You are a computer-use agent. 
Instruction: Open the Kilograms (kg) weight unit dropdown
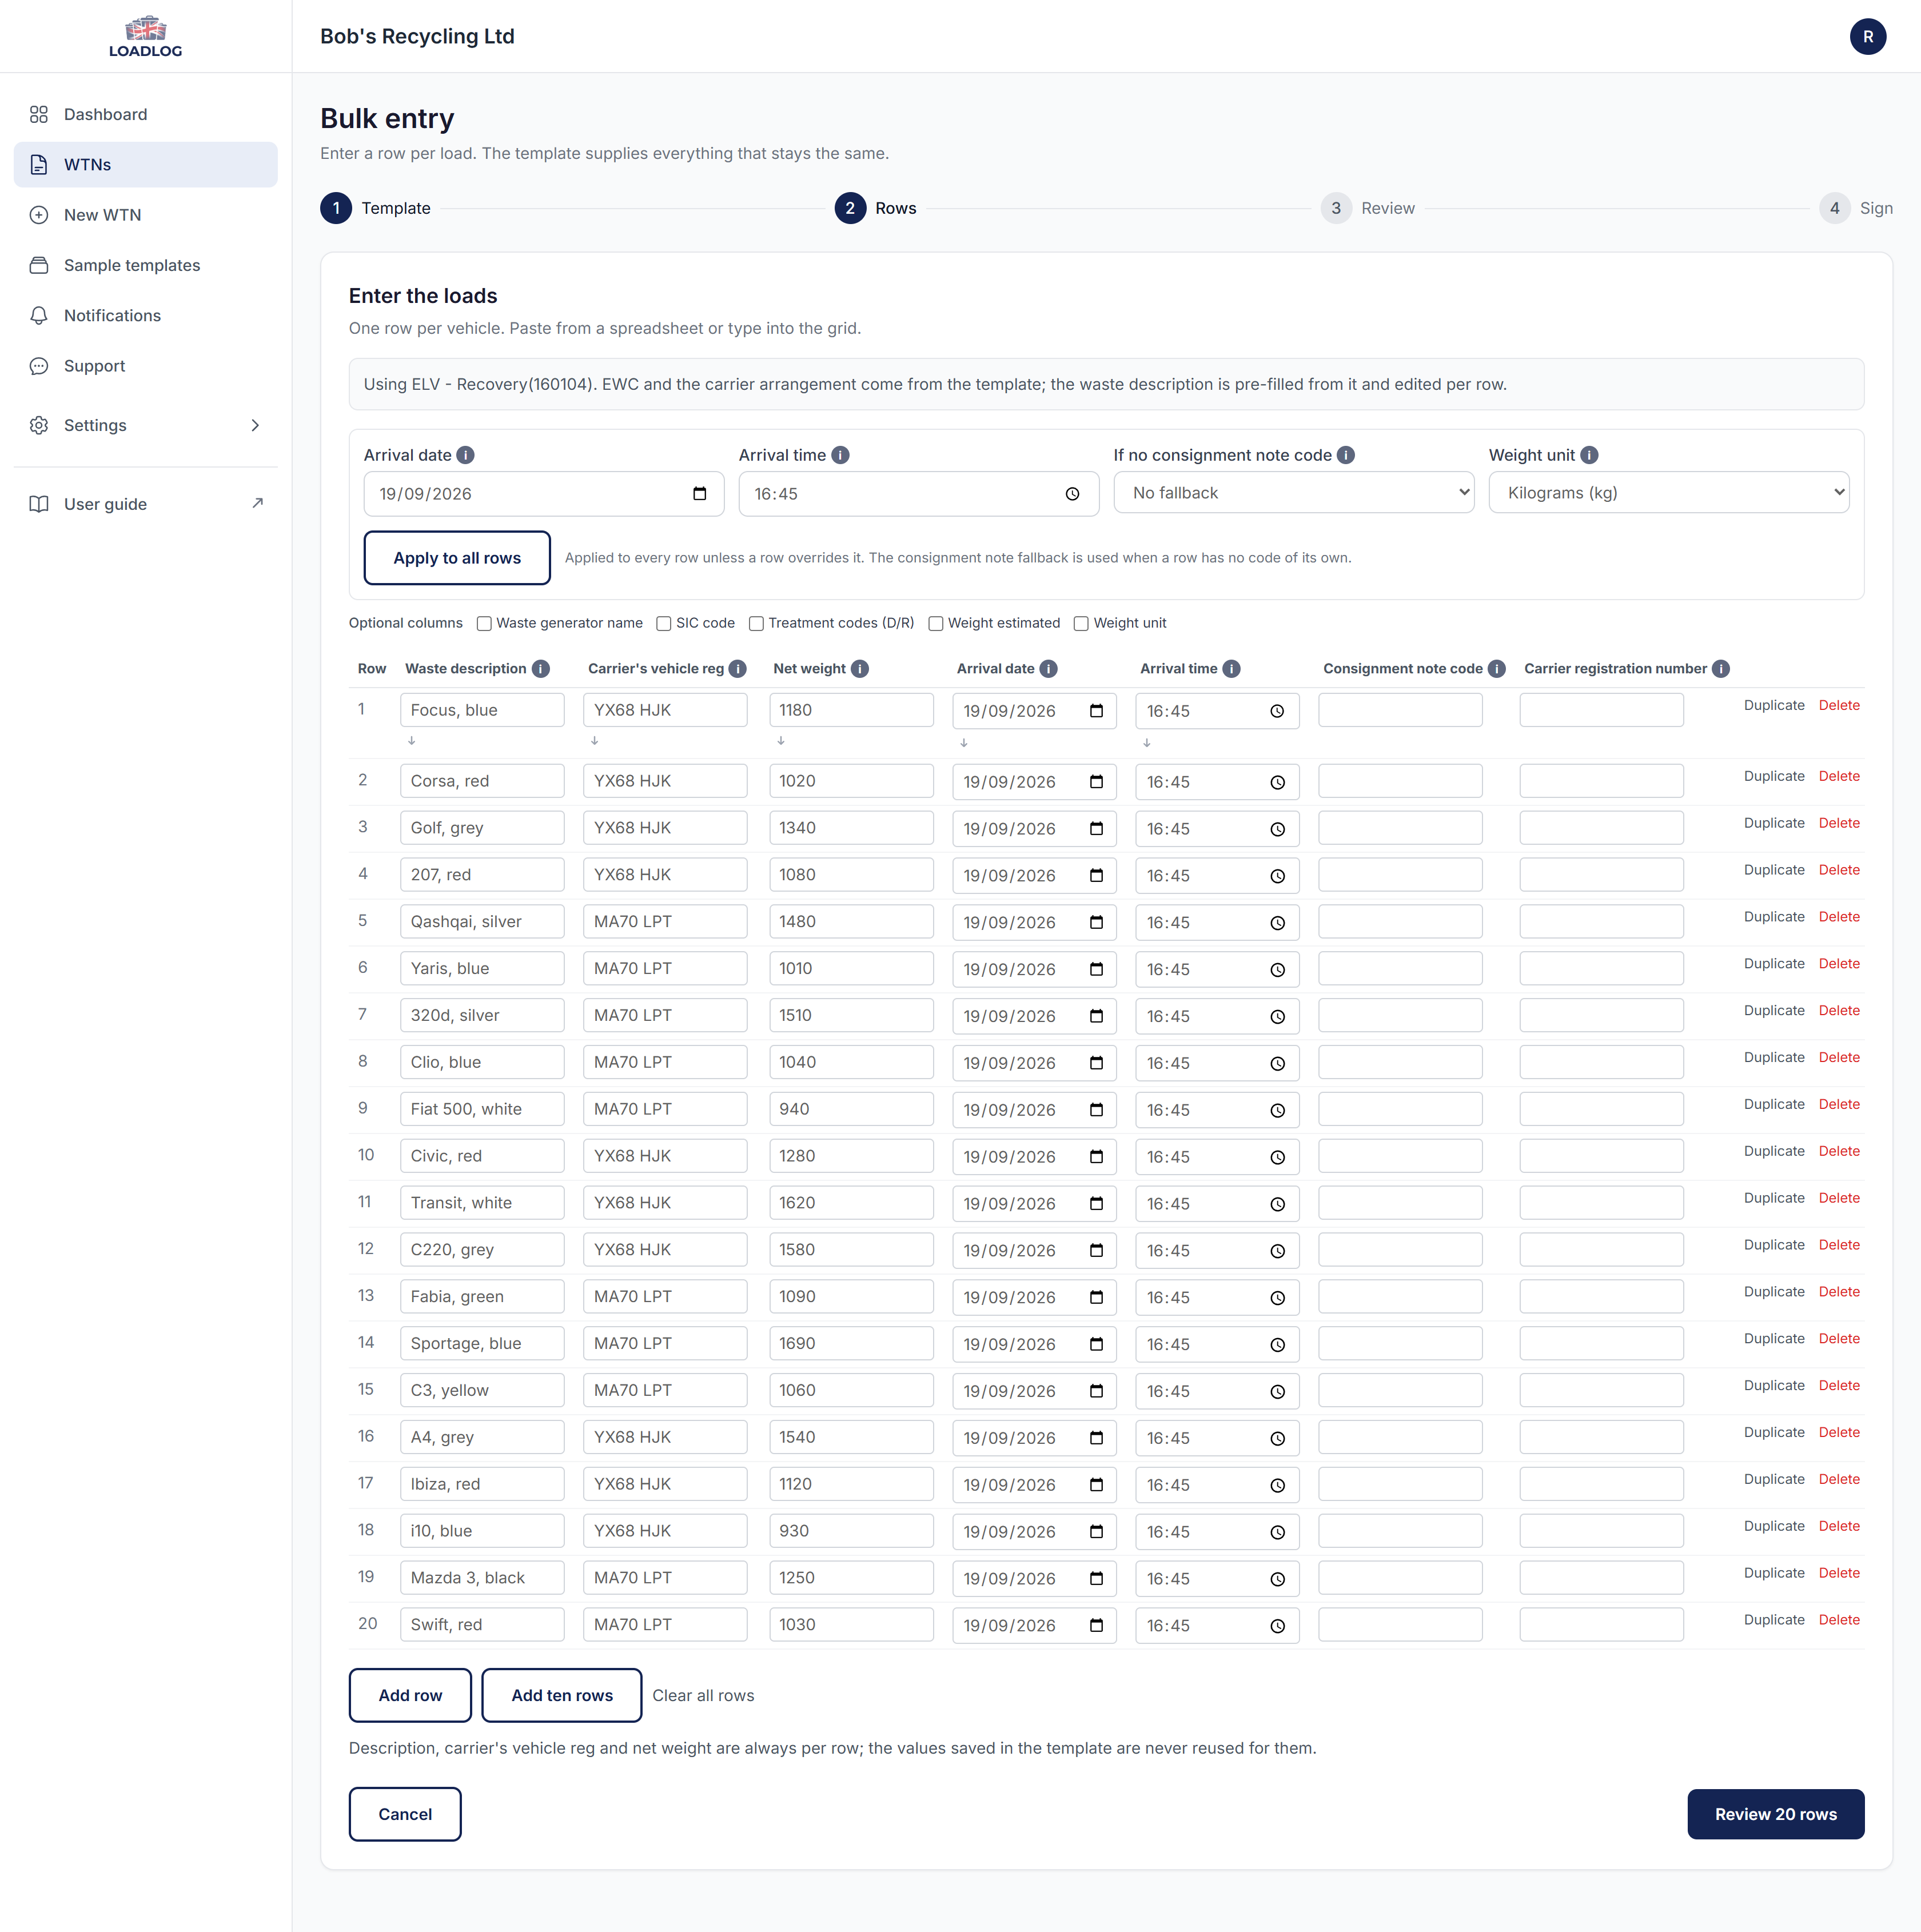[1668, 493]
